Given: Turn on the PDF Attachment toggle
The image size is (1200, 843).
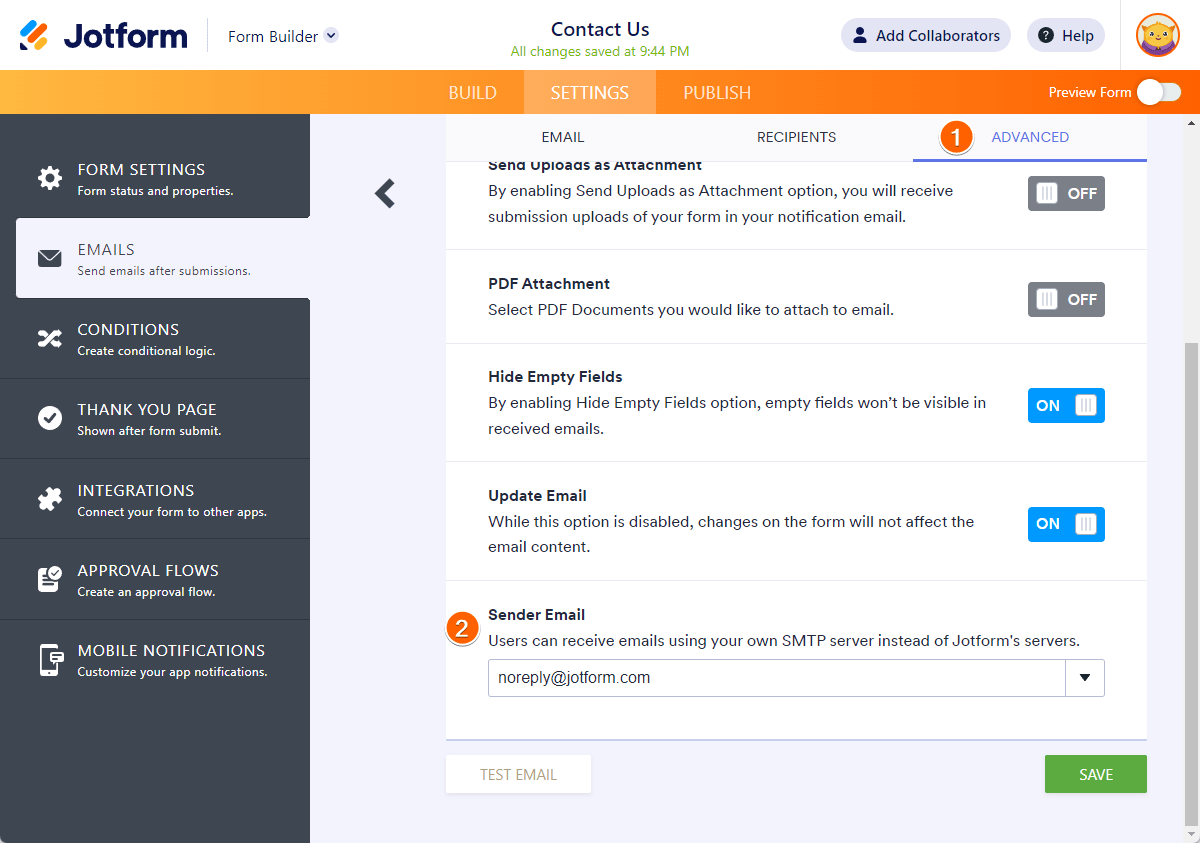Looking at the screenshot, I should tap(1066, 299).
